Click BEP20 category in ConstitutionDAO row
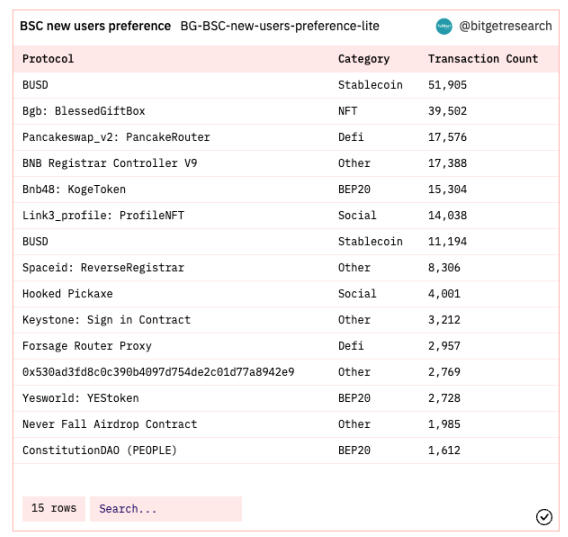Viewport: 568px width, 537px height. [x=354, y=450]
